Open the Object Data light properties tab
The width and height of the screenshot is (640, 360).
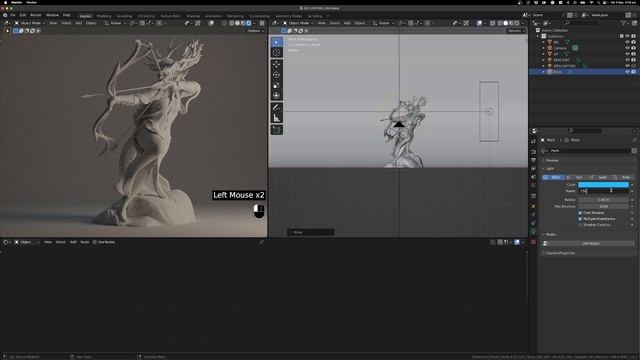[533, 232]
